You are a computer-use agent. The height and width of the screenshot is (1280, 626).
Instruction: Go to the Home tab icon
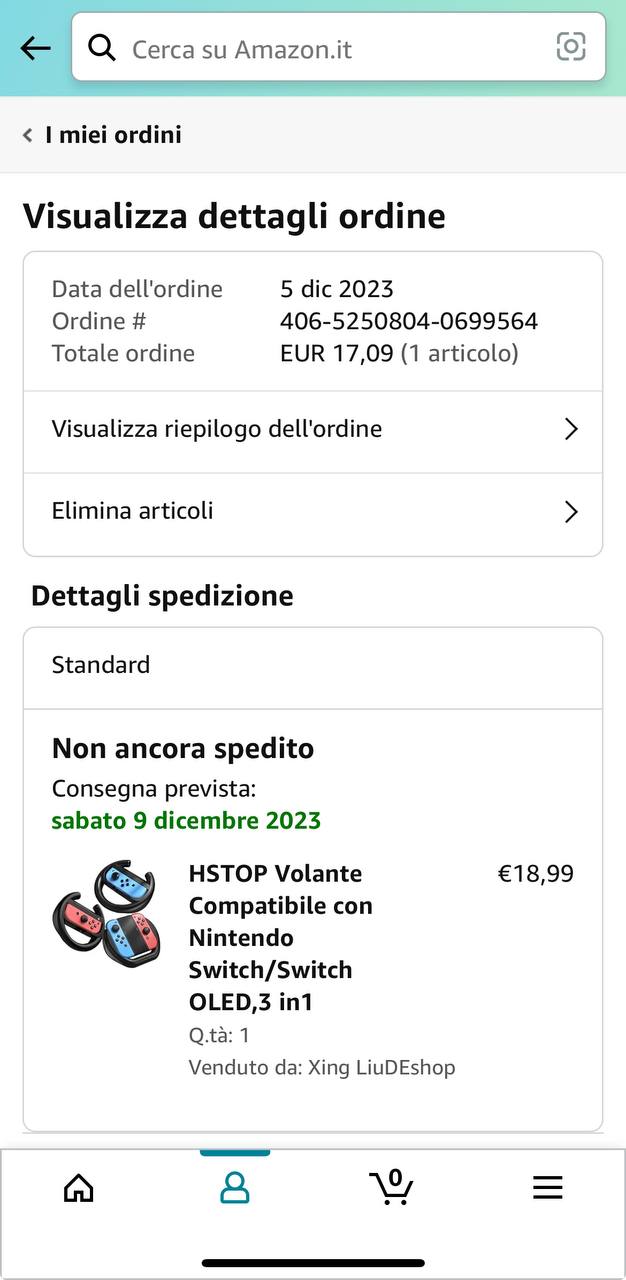(x=78, y=1187)
